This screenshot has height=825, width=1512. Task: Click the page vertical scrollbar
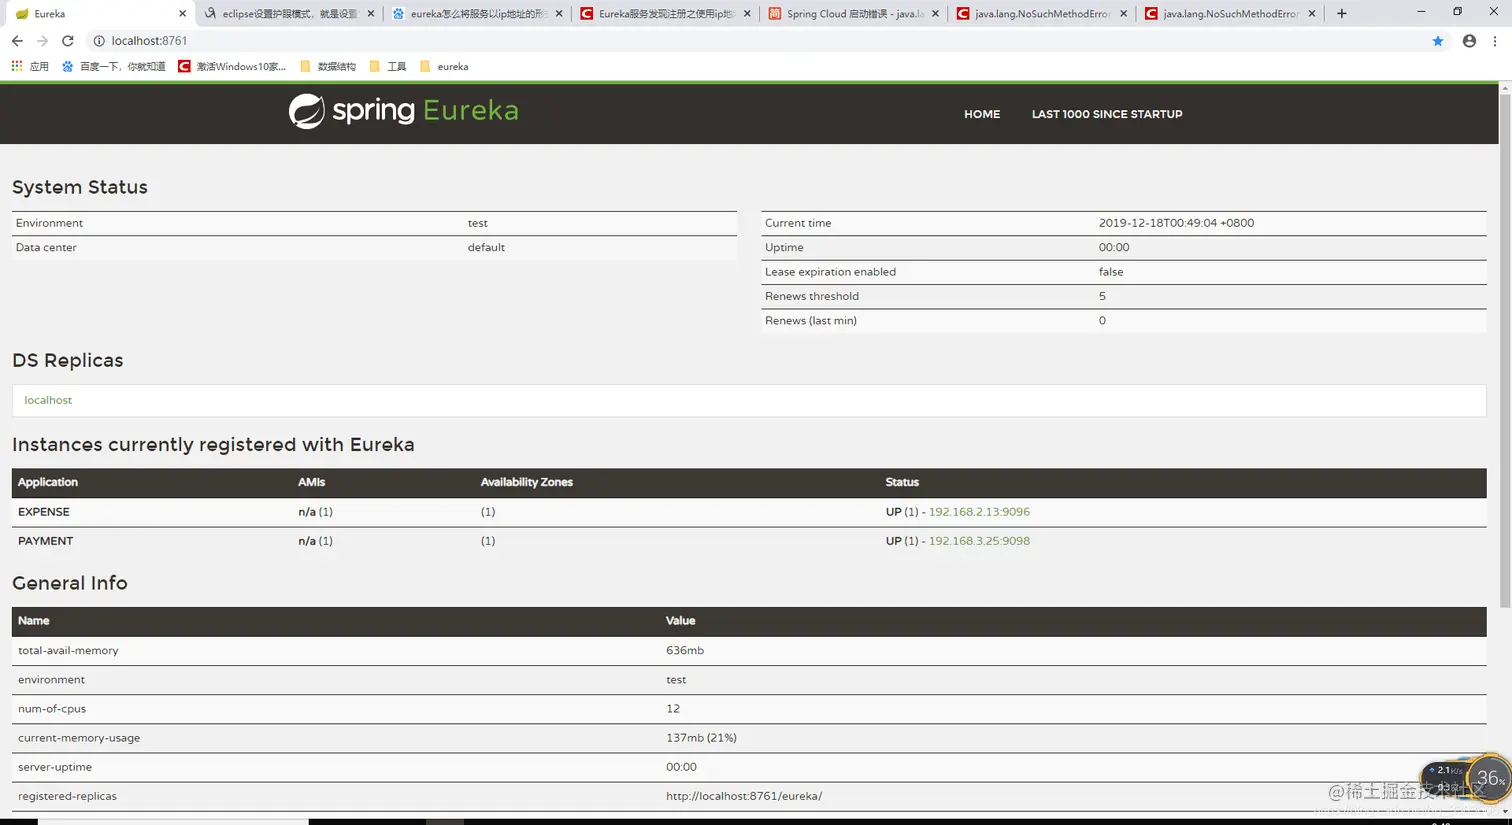coord(1505,350)
